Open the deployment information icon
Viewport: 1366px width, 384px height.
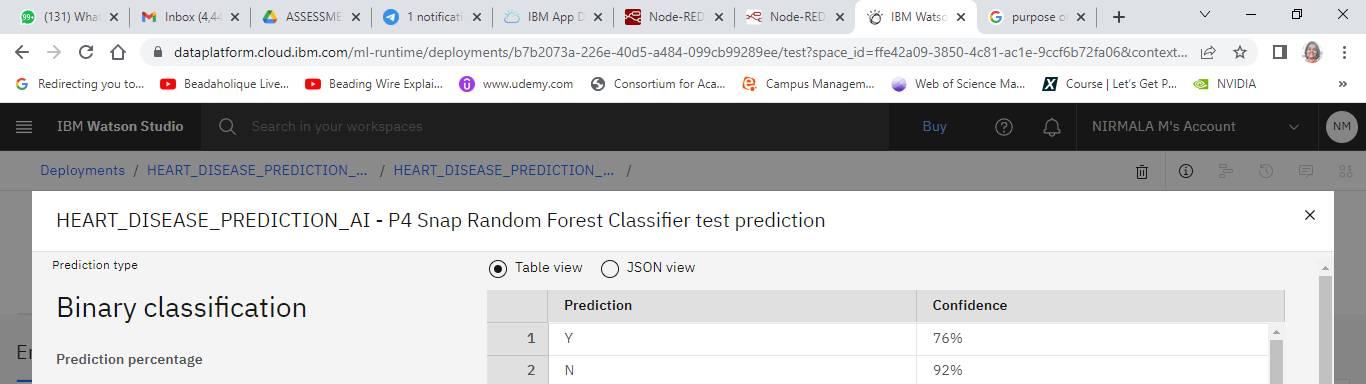point(1185,171)
